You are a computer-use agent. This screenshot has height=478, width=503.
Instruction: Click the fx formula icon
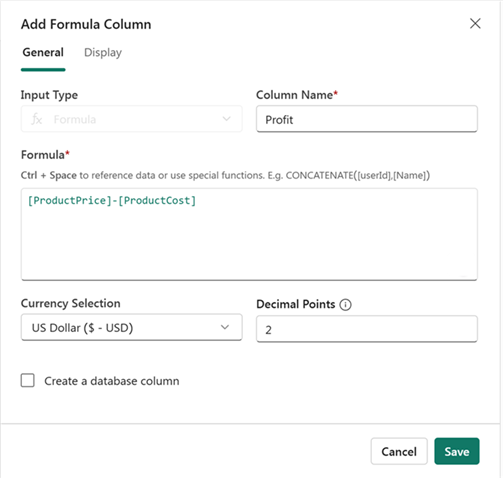click(36, 119)
